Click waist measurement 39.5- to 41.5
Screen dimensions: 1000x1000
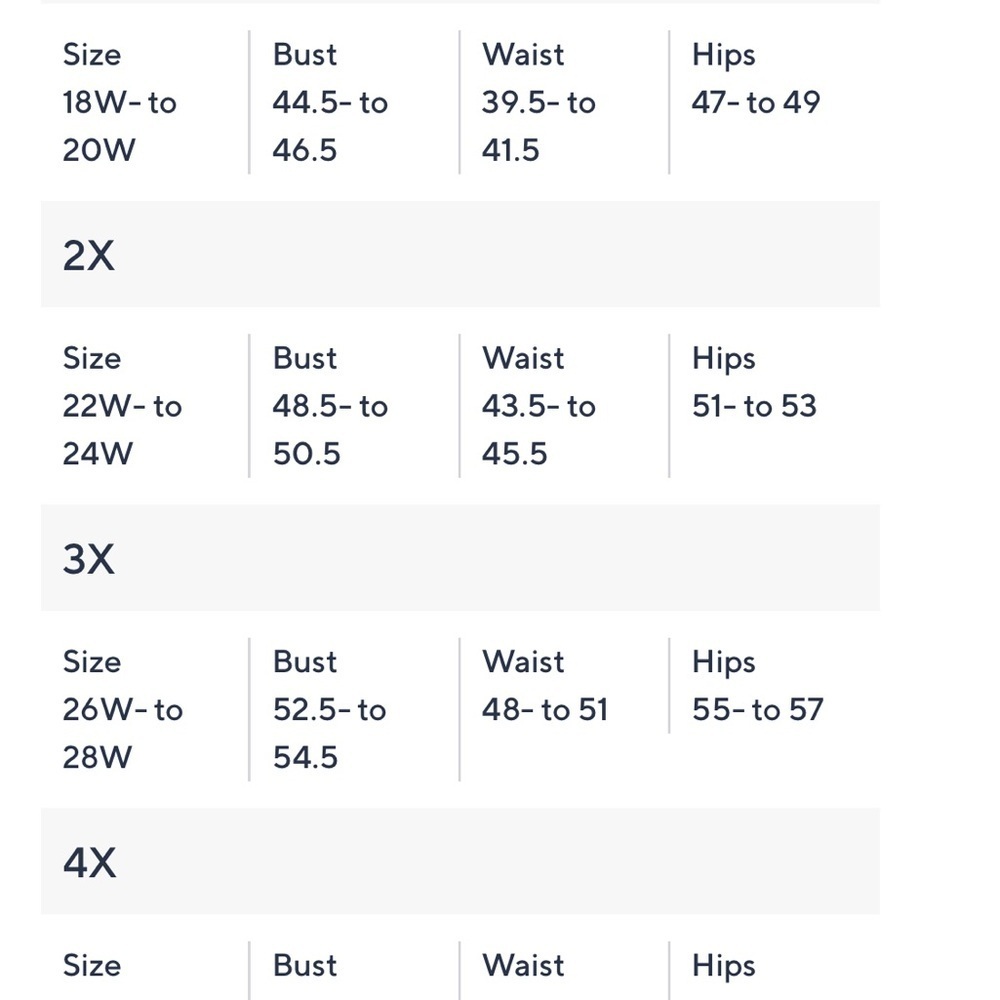point(539,126)
